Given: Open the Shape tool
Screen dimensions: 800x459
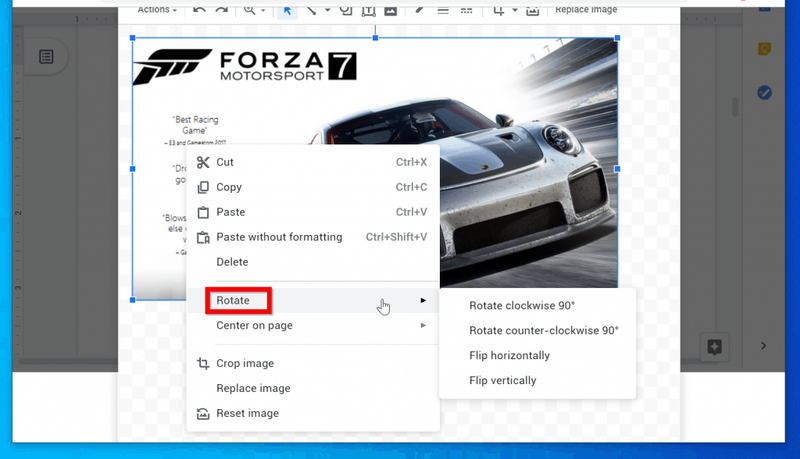Looking at the screenshot, I should (346, 10).
